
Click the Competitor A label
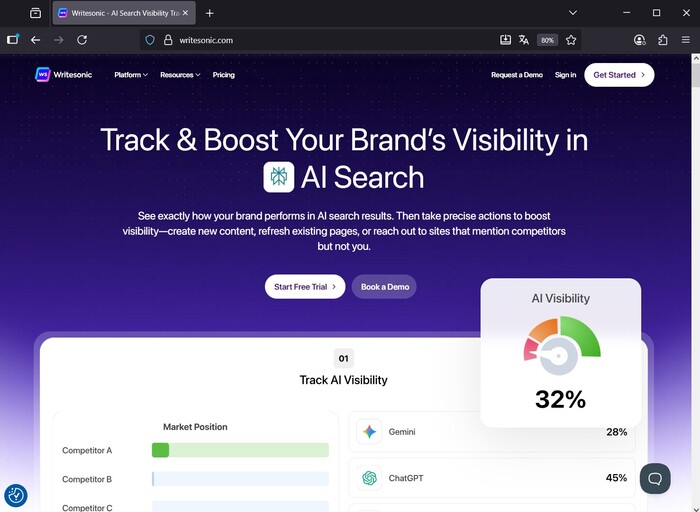coord(87,450)
